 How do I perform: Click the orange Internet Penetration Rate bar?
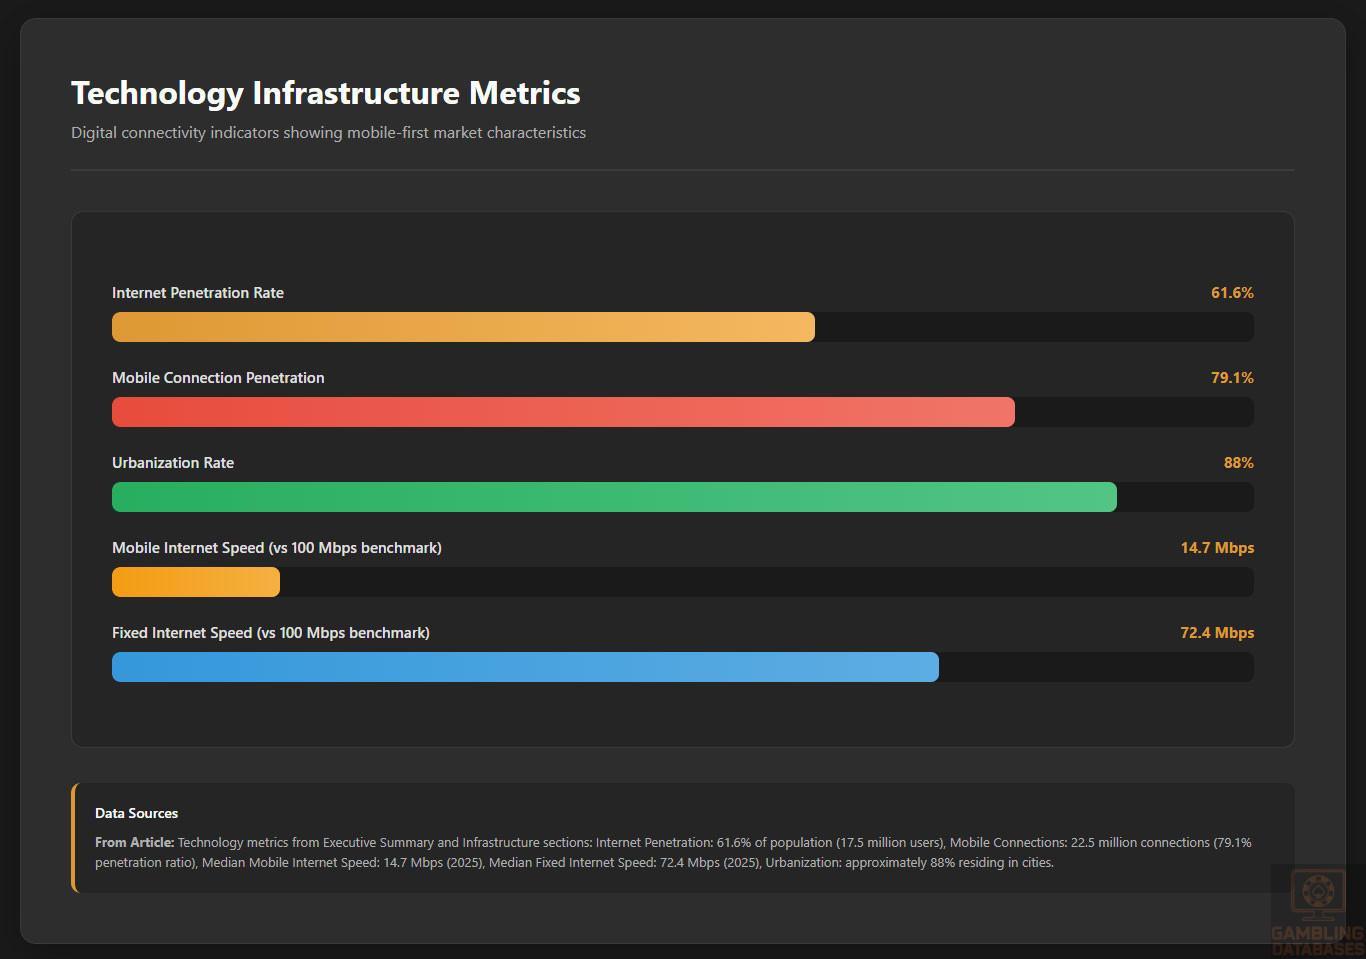tap(463, 327)
